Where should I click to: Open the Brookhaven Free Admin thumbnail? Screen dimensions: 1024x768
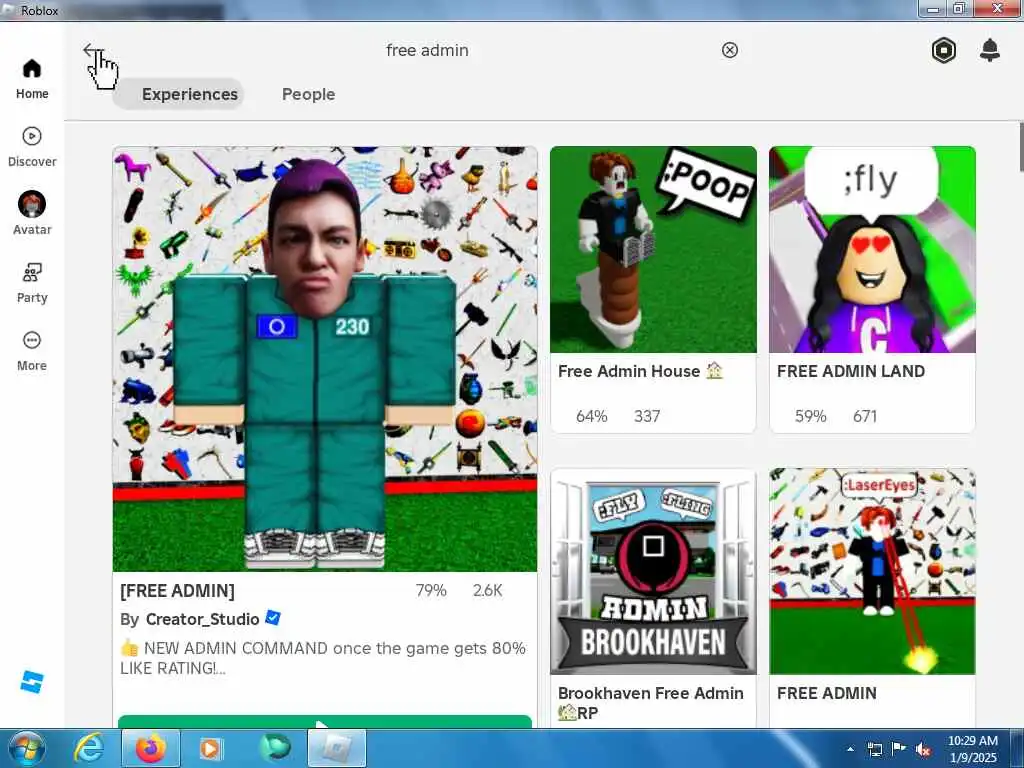(x=653, y=571)
